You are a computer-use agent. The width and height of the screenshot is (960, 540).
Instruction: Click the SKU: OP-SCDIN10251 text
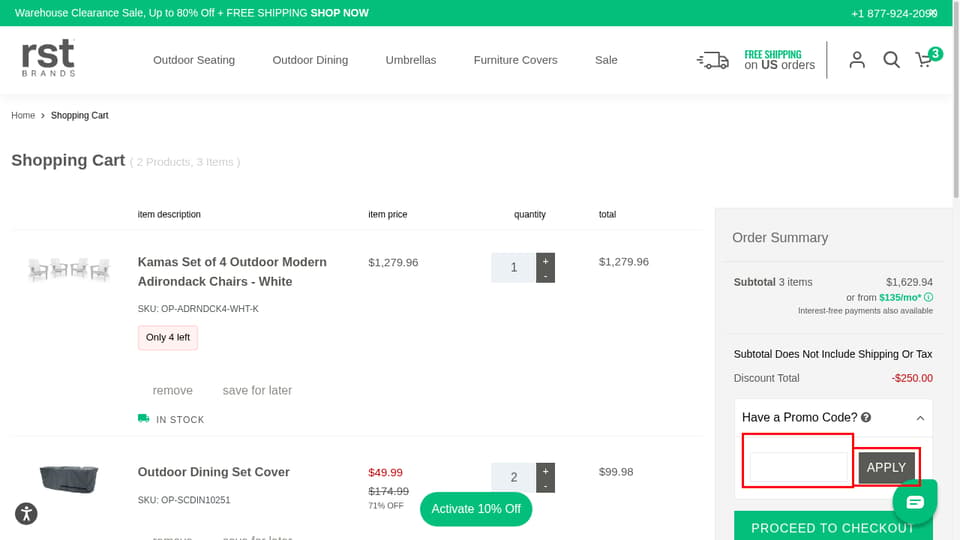[x=184, y=500]
